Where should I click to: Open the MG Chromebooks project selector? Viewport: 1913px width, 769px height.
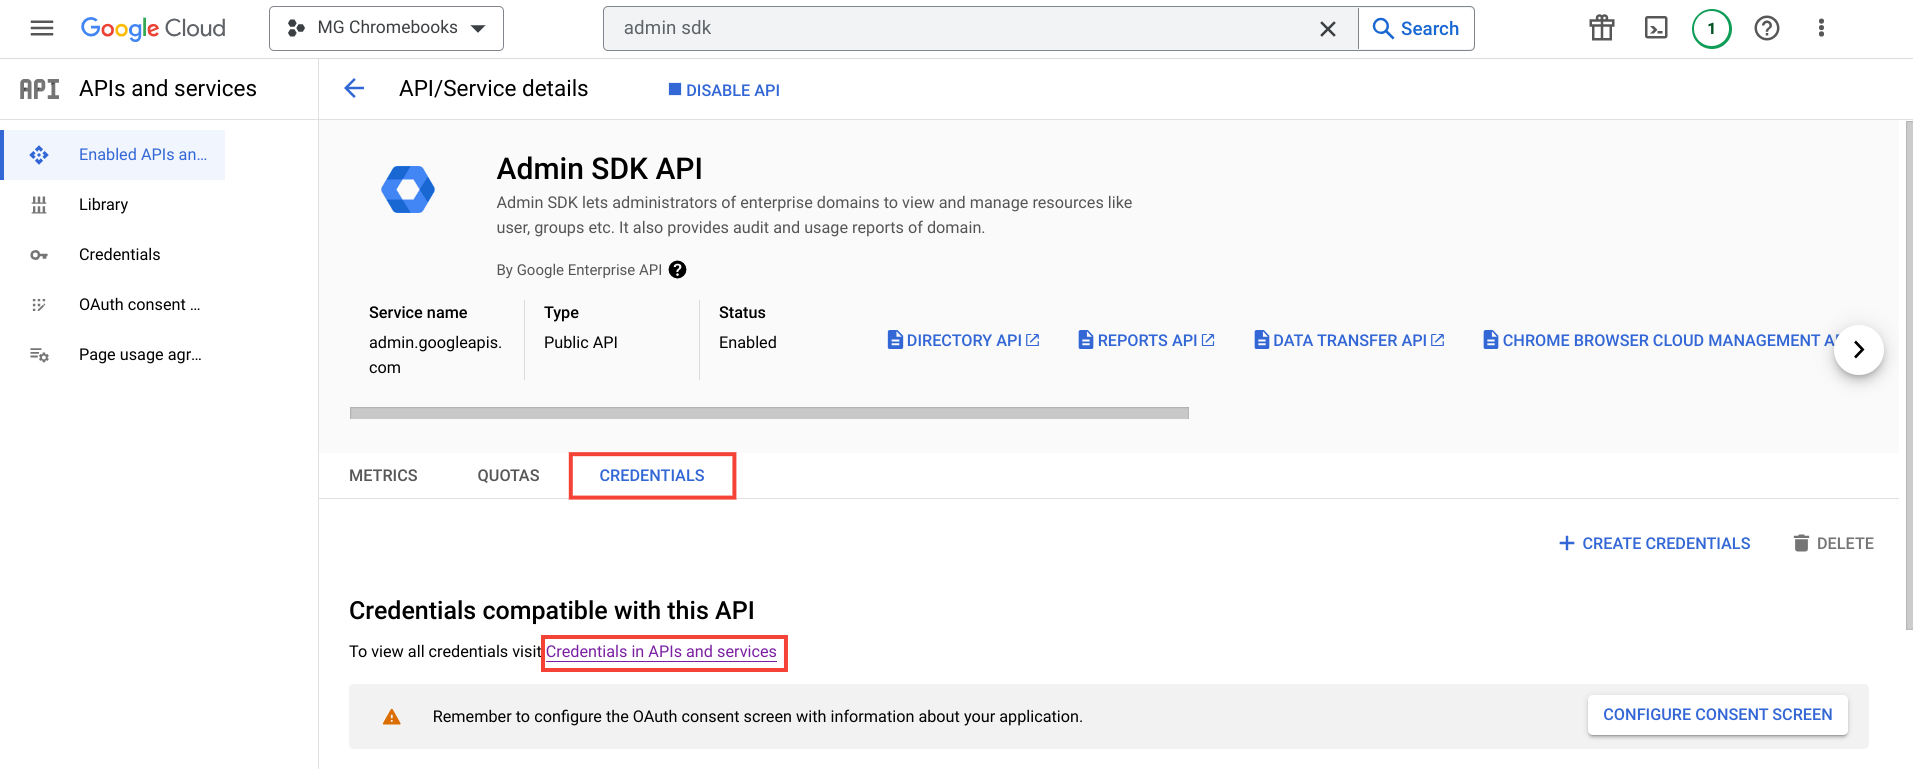(386, 28)
